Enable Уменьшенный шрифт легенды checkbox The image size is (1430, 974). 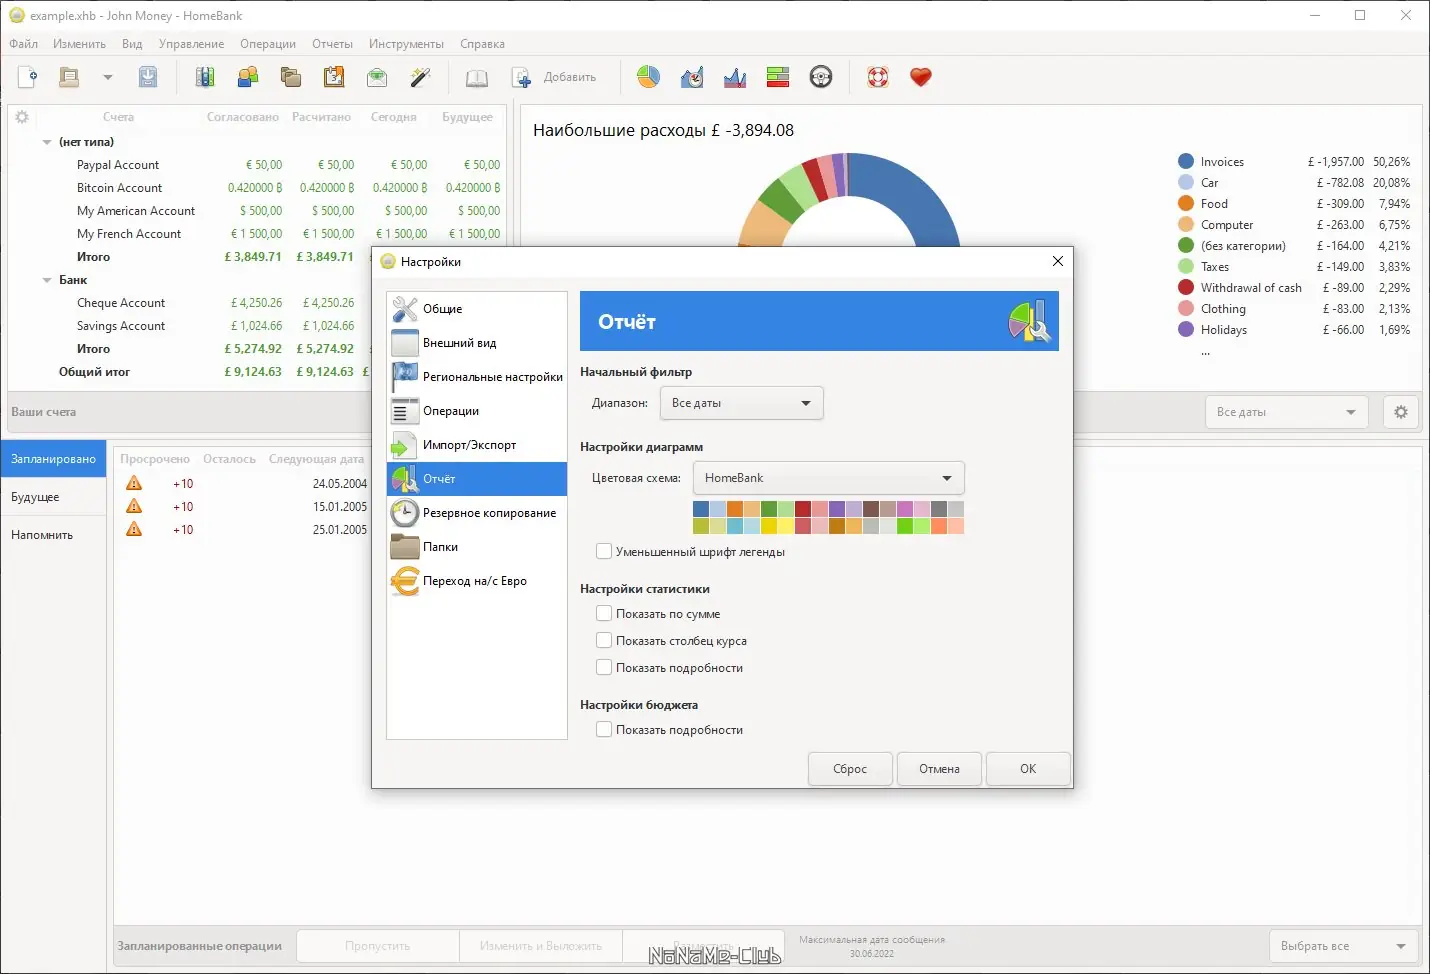tap(604, 551)
